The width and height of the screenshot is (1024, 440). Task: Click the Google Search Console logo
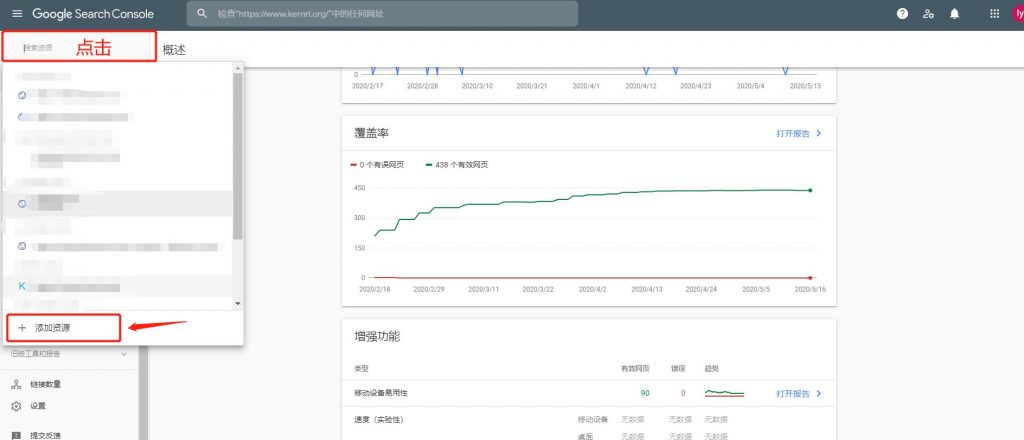93,14
